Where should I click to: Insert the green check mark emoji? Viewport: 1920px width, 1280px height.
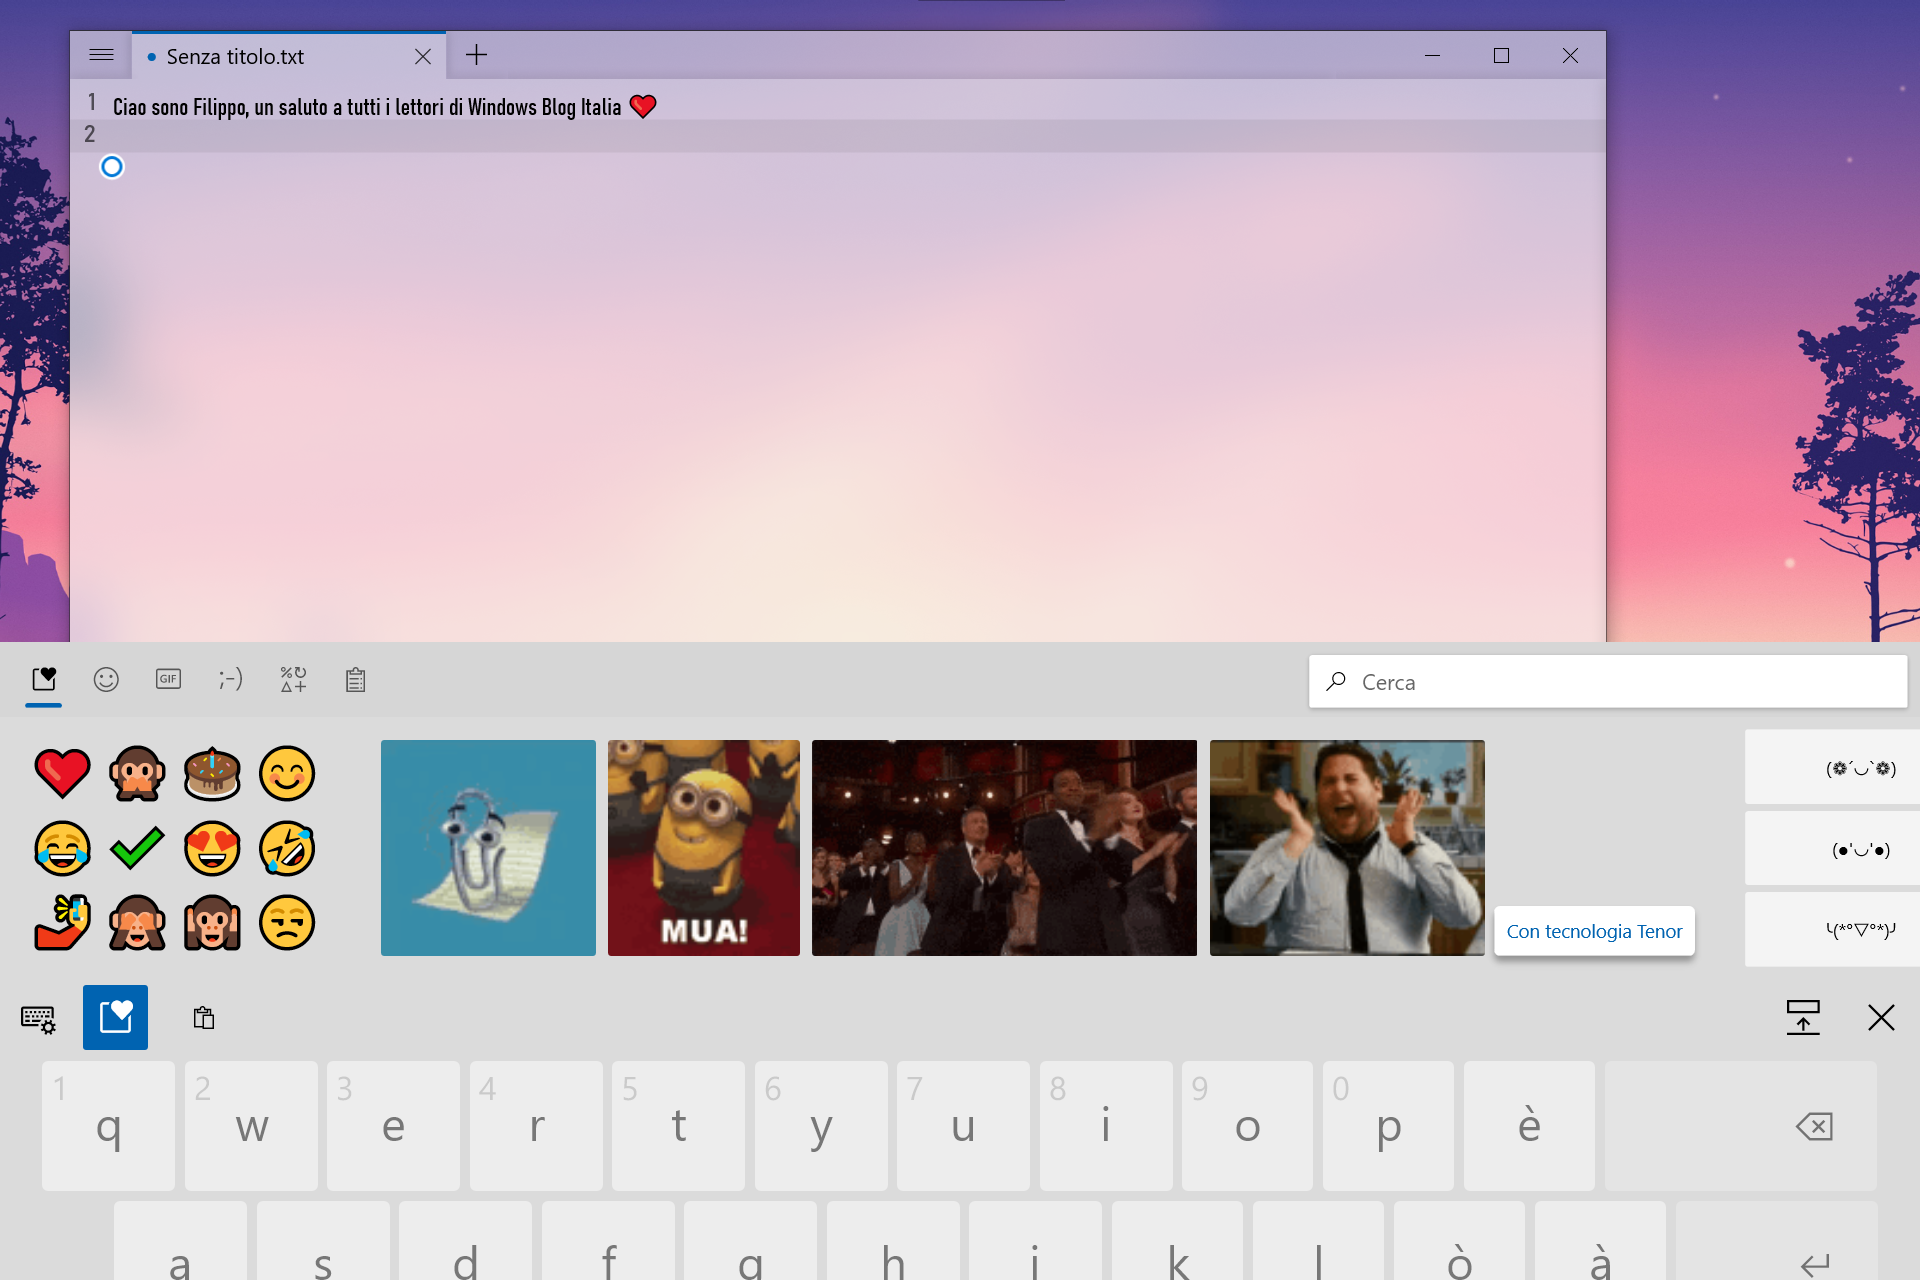pos(137,848)
